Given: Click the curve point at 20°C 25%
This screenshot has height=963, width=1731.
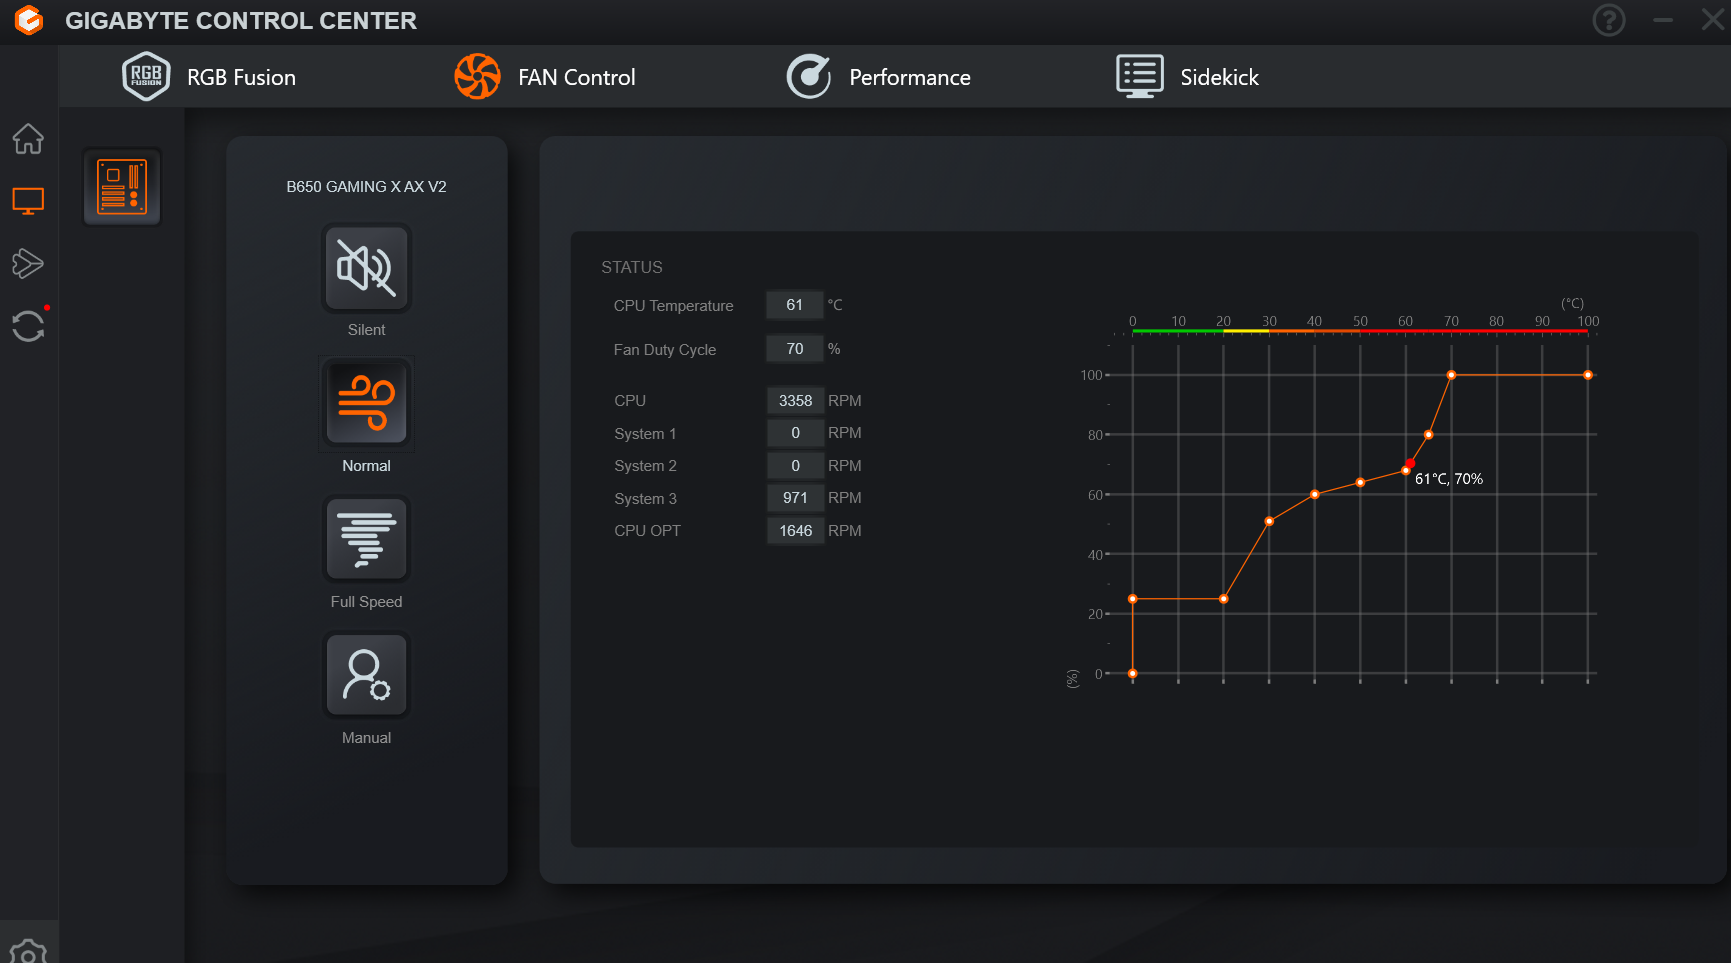Looking at the screenshot, I should coord(1224,599).
